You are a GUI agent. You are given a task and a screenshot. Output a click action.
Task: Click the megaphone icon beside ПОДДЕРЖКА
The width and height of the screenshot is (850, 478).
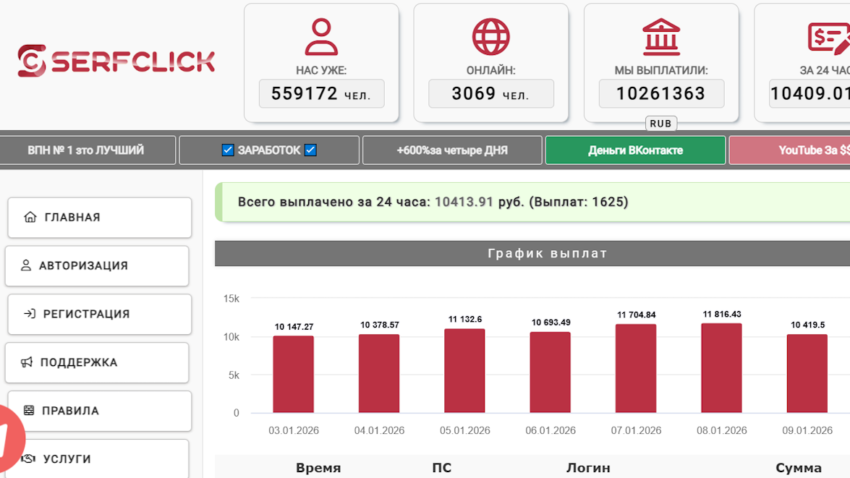click(x=27, y=362)
